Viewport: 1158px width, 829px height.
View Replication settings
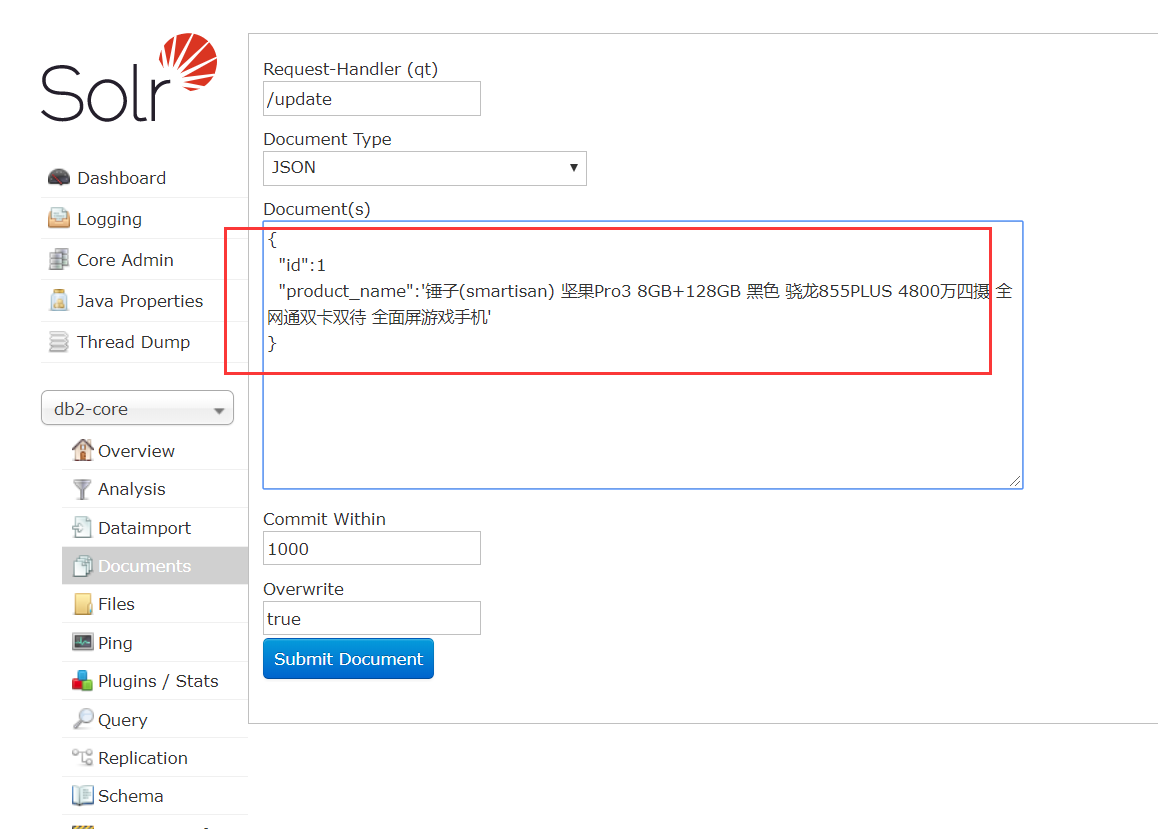click(x=143, y=758)
